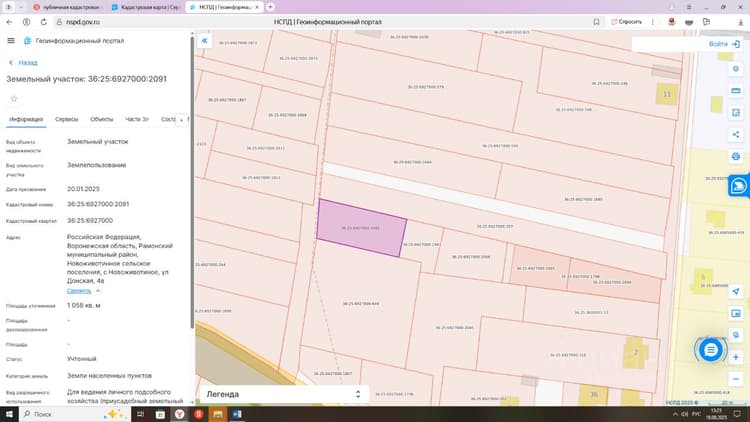Viewport: 750px width, 422px height.
Task: Switch to the Сервисы tab
Action: point(66,119)
